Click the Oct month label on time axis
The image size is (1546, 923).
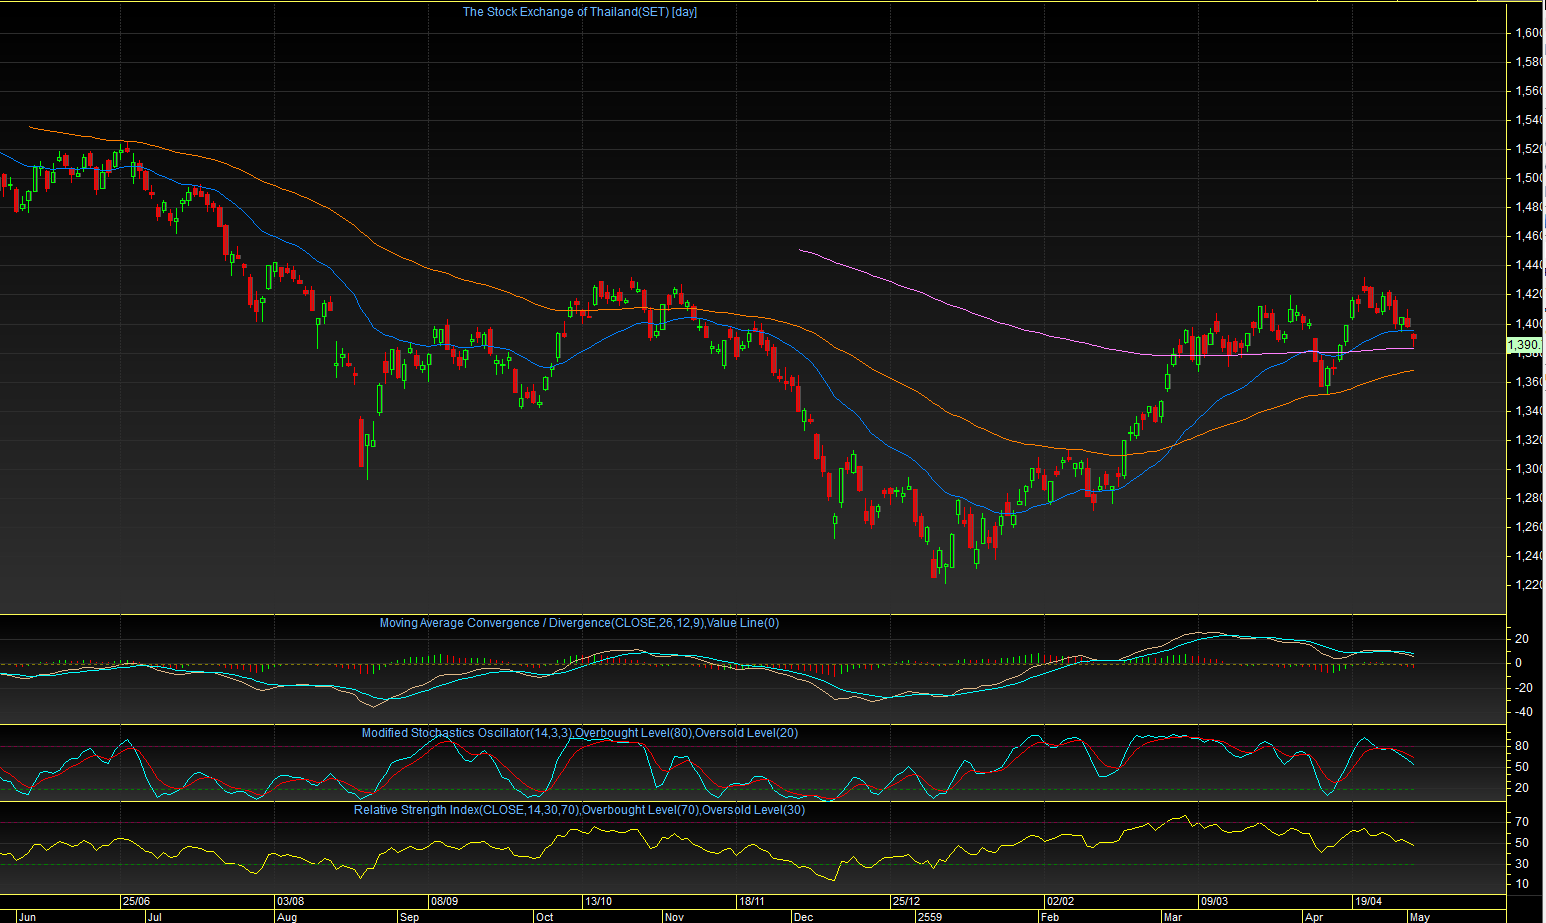point(544,917)
